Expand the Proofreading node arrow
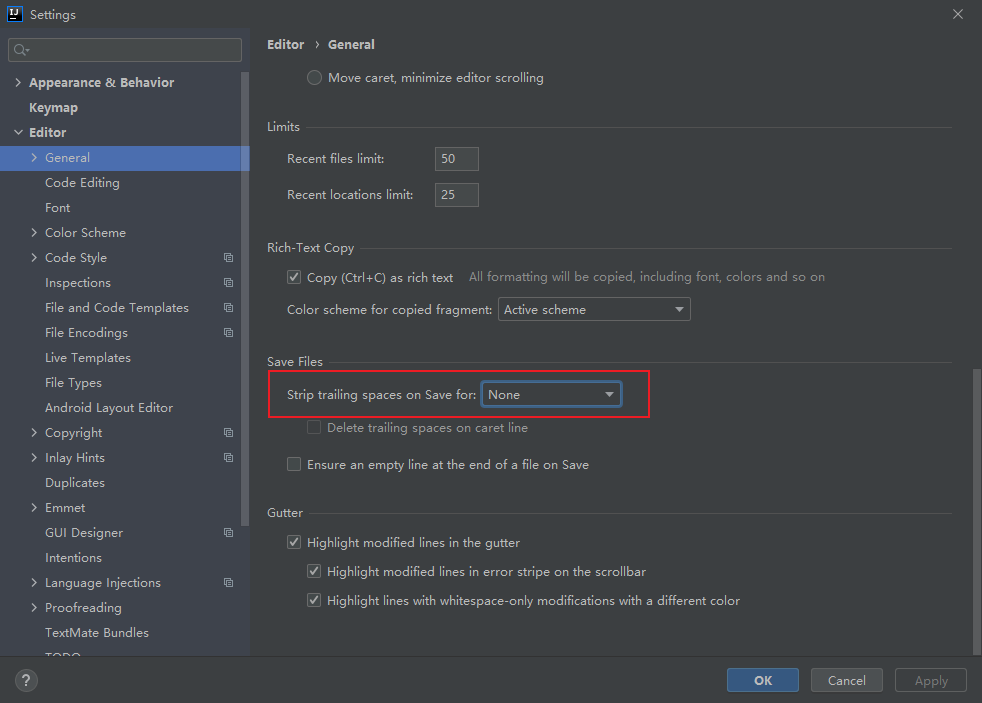Viewport: 982px width, 703px height. (x=34, y=608)
